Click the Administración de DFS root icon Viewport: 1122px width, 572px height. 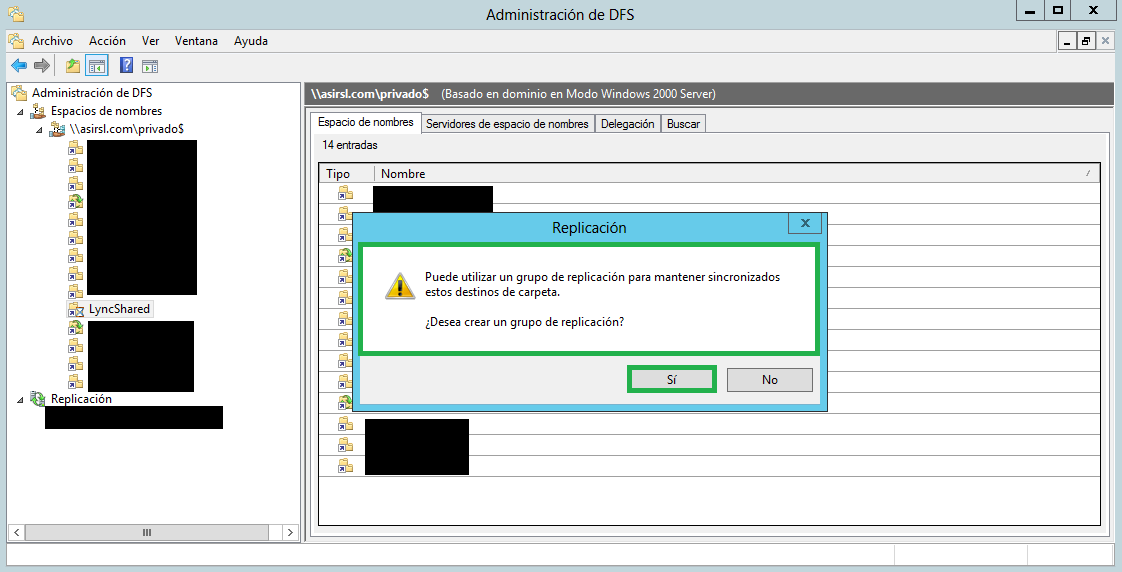20,92
